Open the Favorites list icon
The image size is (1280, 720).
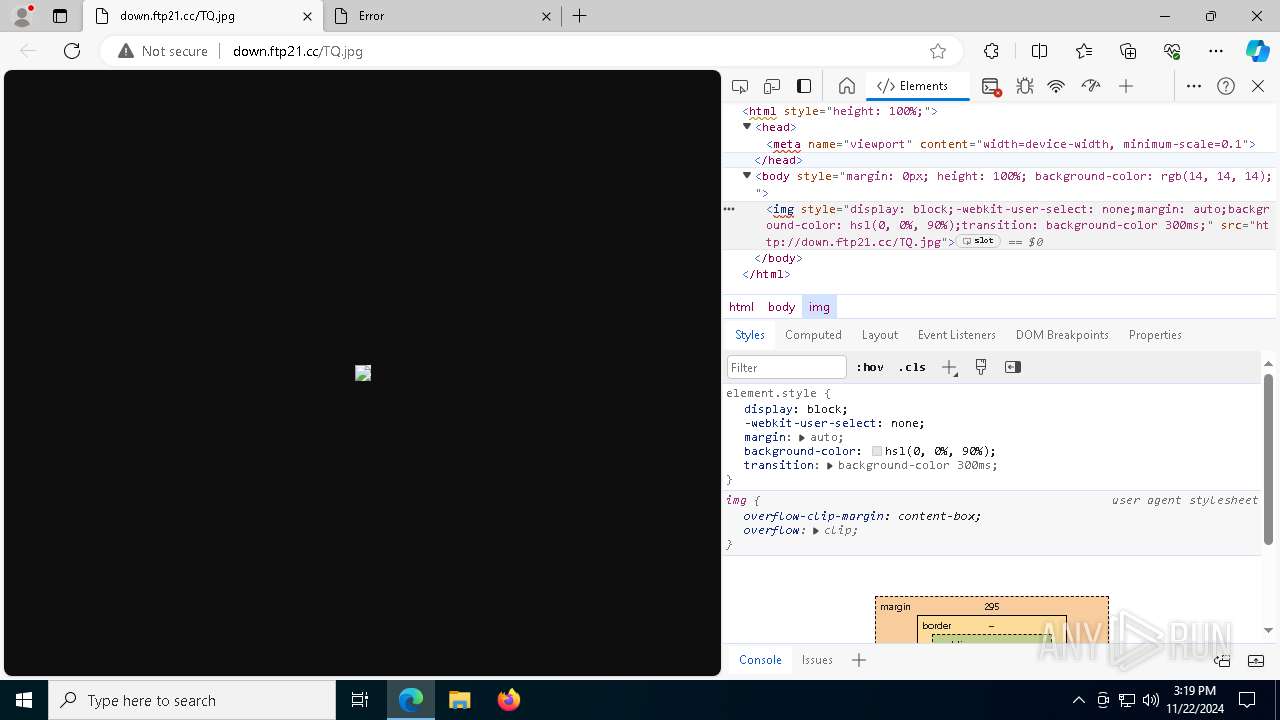coord(1084,51)
